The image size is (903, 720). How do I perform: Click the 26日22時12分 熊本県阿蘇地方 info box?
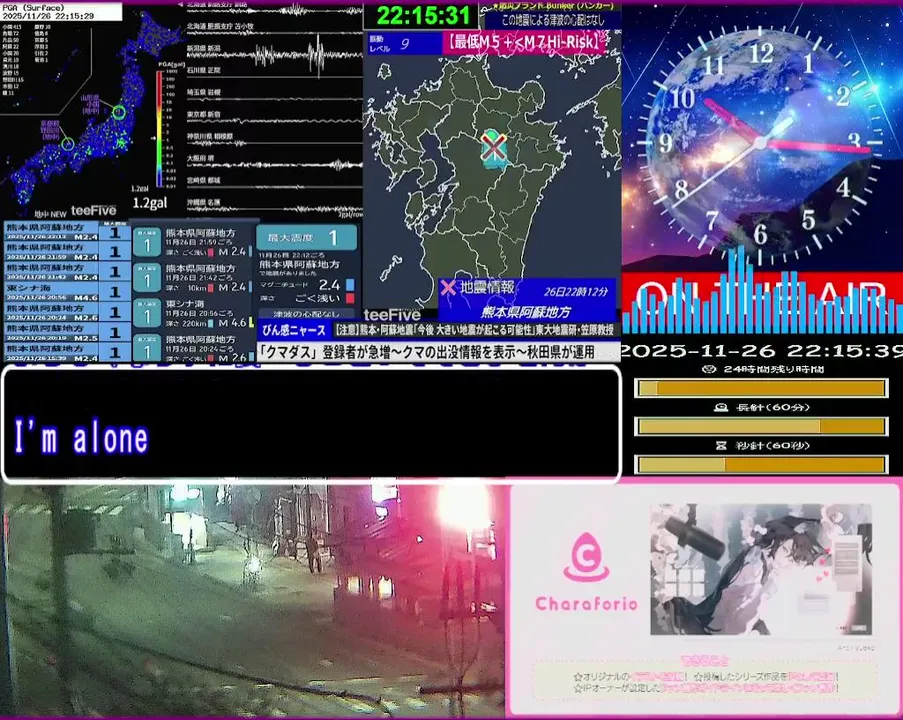pyautogui.click(x=526, y=300)
